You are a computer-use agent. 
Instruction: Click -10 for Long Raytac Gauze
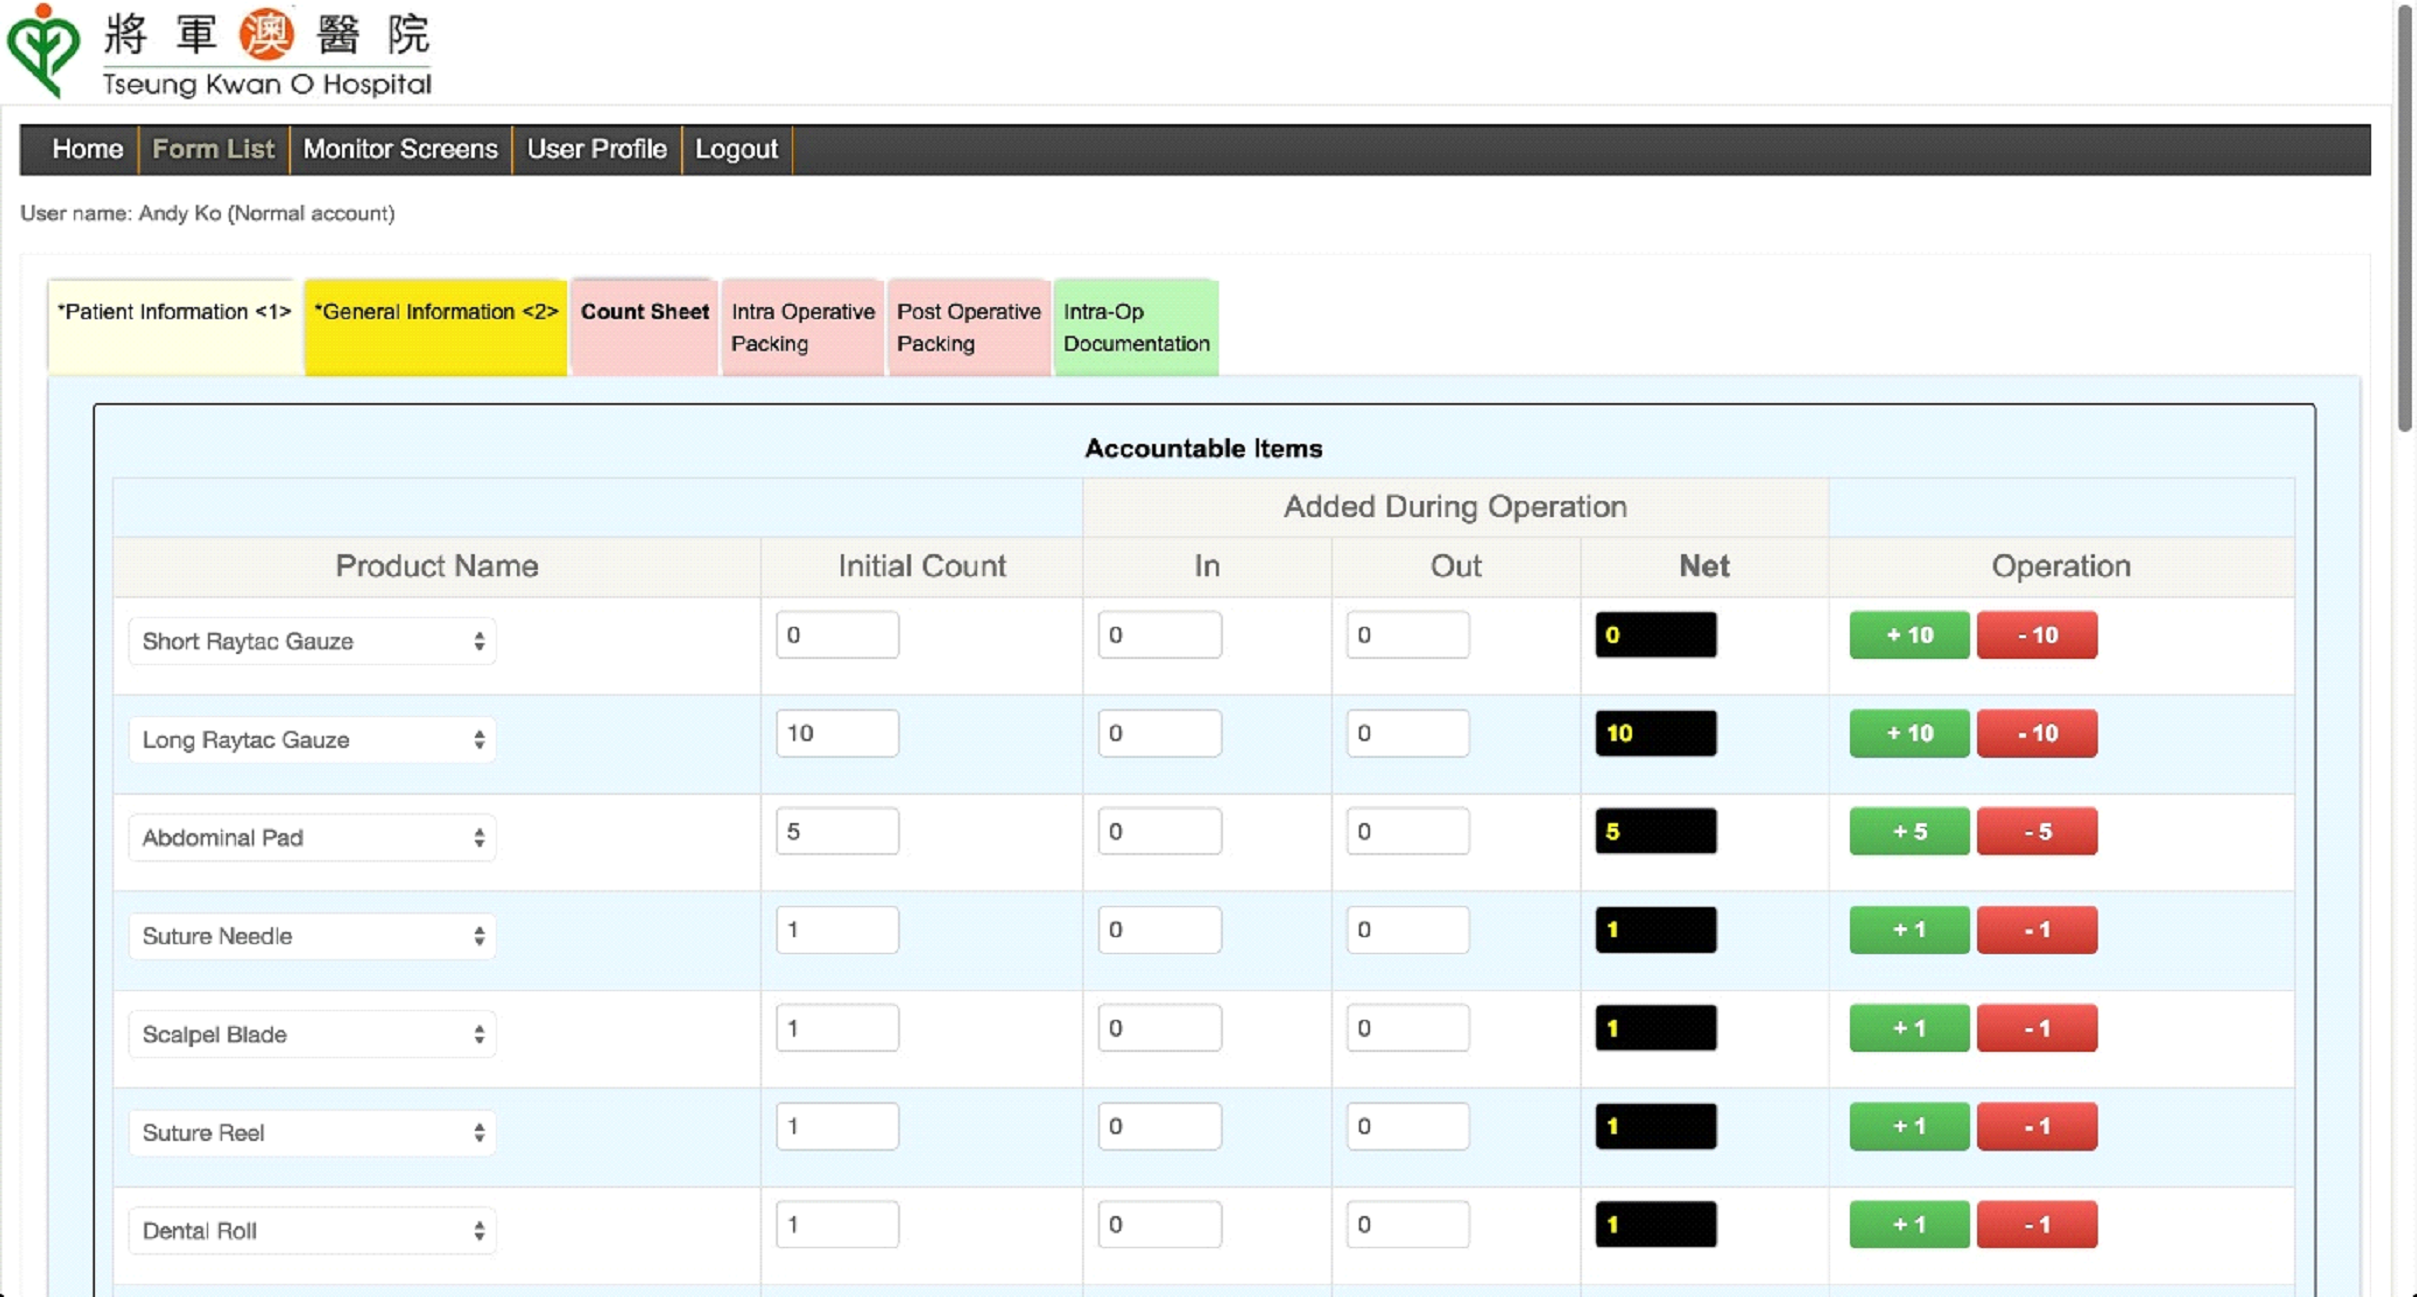pyautogui.click(x=2037, y=733)
